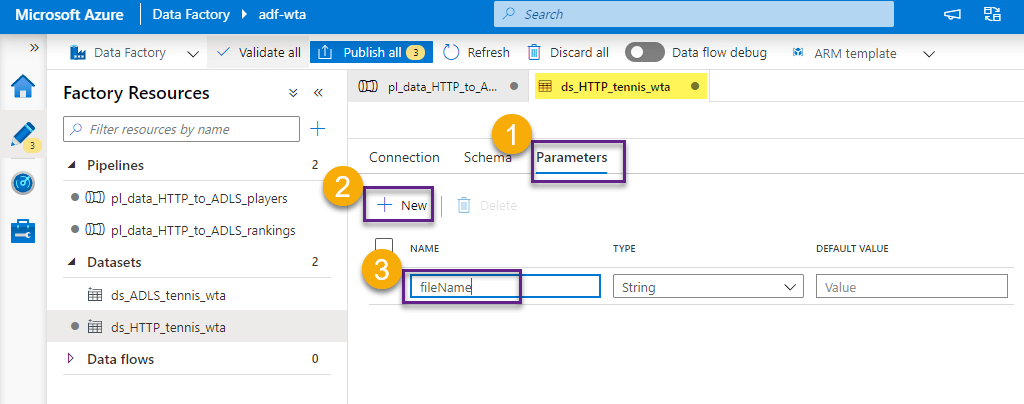Click the Default Value input field

[x=911, y=287]
